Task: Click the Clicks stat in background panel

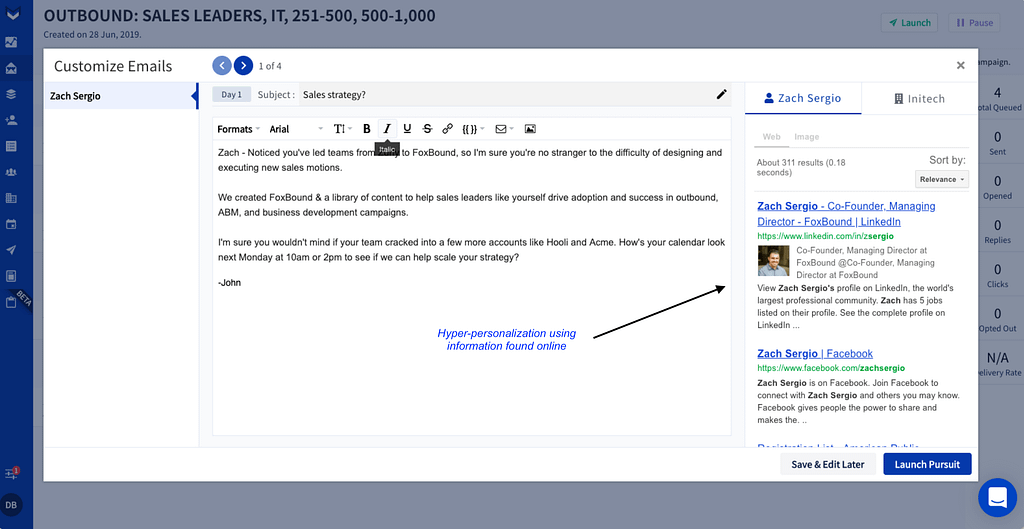Action: tap(997, 276)
